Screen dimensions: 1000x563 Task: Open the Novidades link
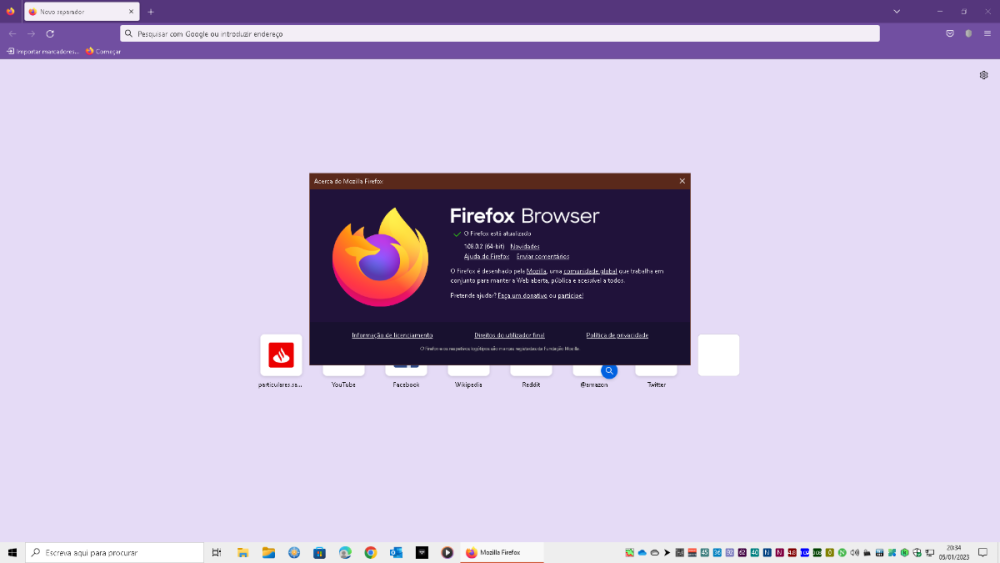click(525, 247)
